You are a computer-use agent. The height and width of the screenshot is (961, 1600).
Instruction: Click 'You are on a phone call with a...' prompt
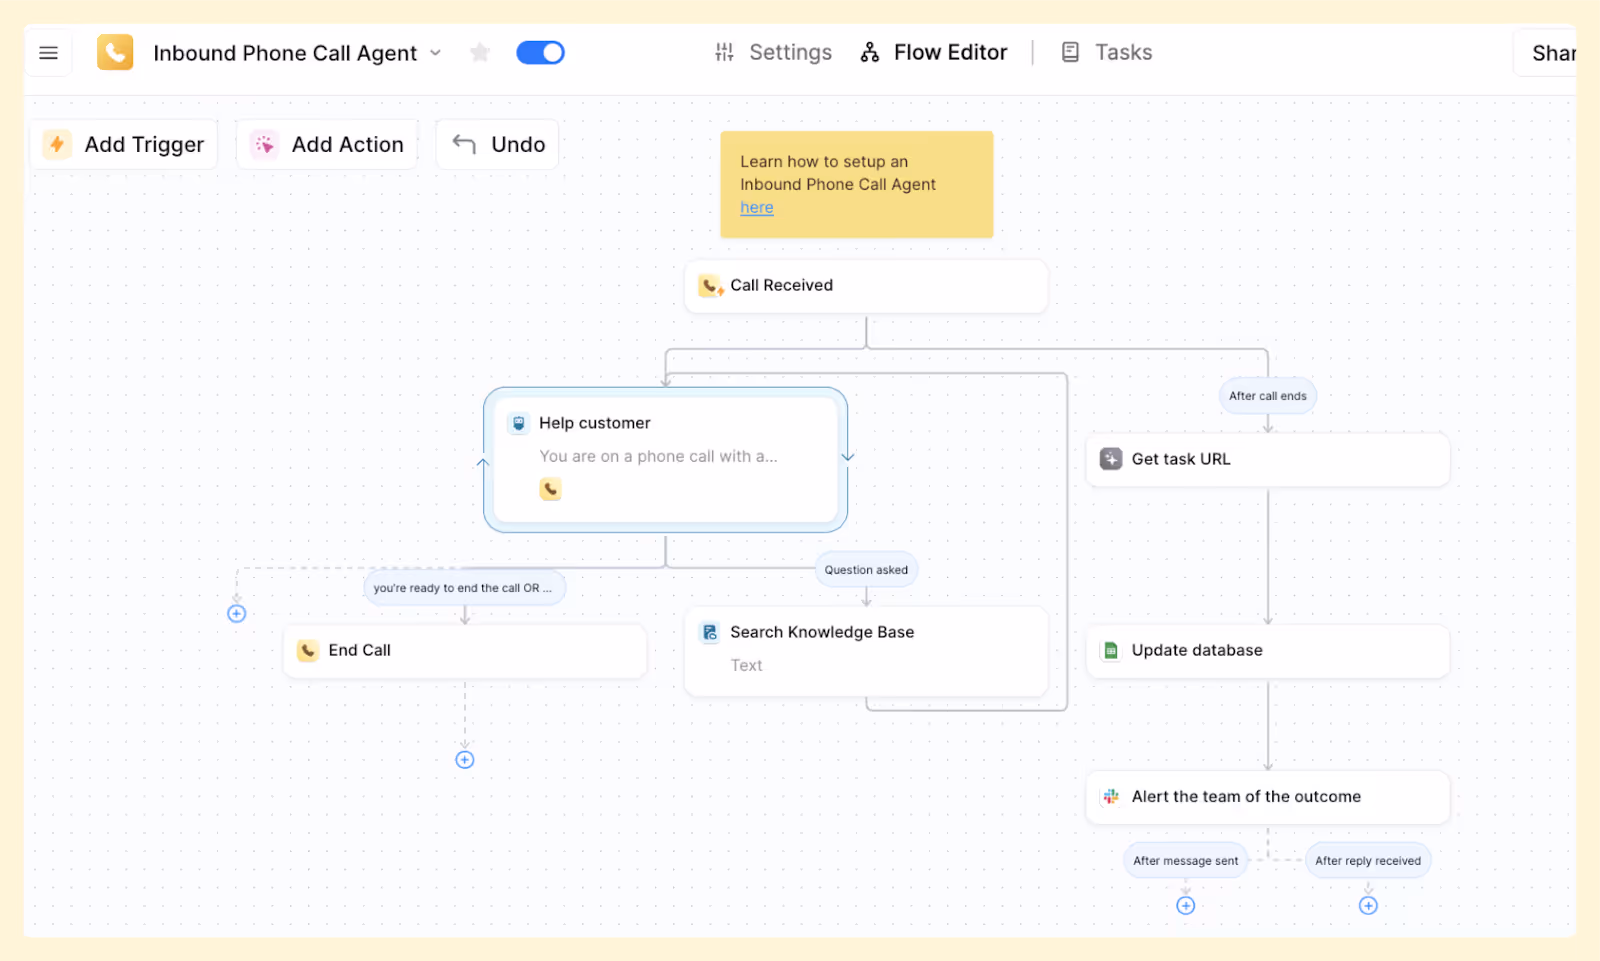(658, 457)
